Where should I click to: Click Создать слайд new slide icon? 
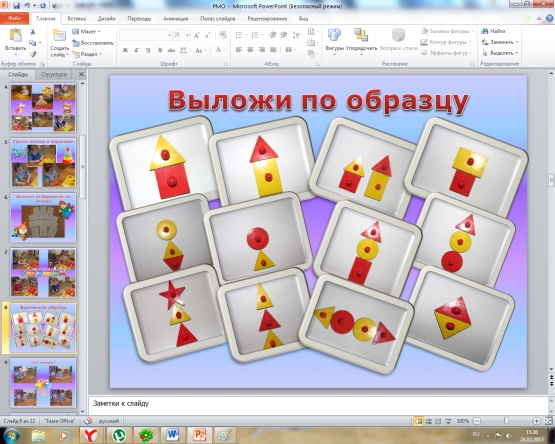pos(59,36)
